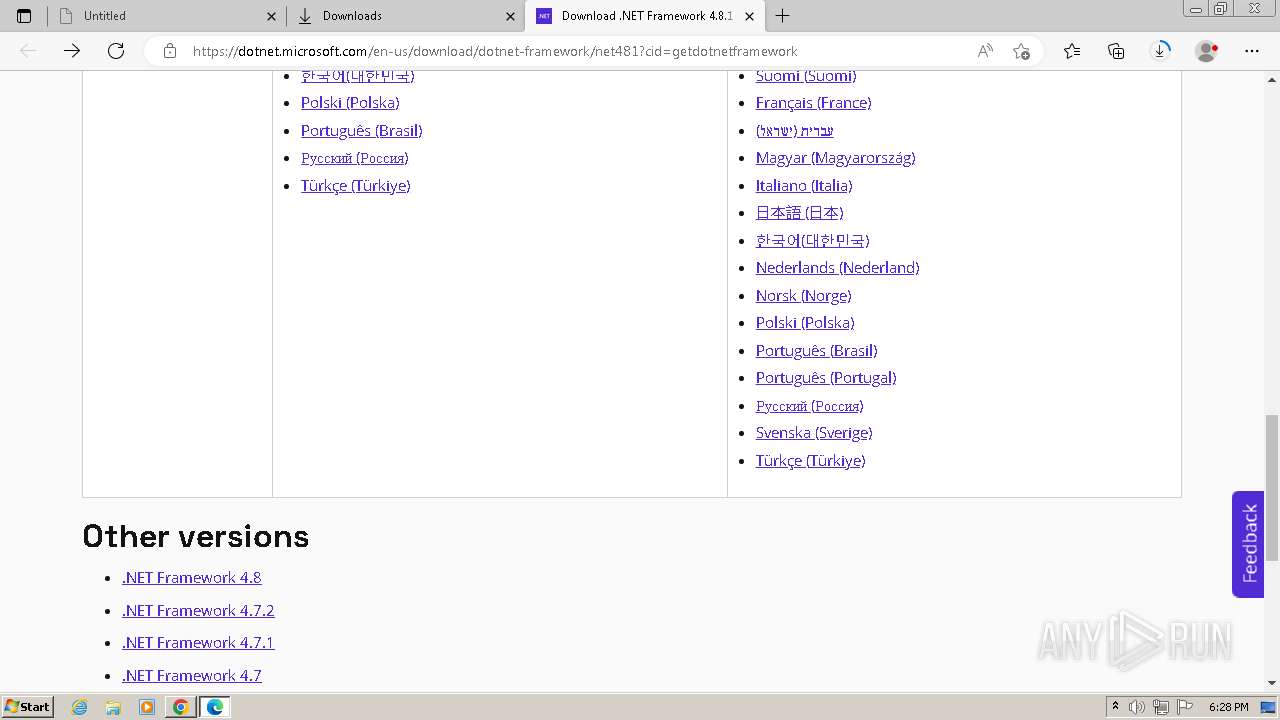1280x720 pixels.
Task: Open Русский (Россия) in right column
Action: (x=810, y=406)
